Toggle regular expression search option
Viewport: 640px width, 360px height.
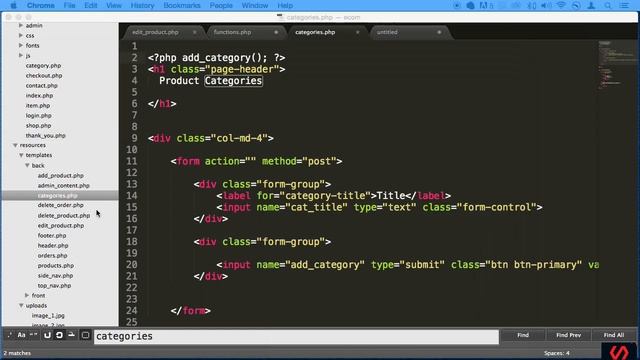pos(9,336)
